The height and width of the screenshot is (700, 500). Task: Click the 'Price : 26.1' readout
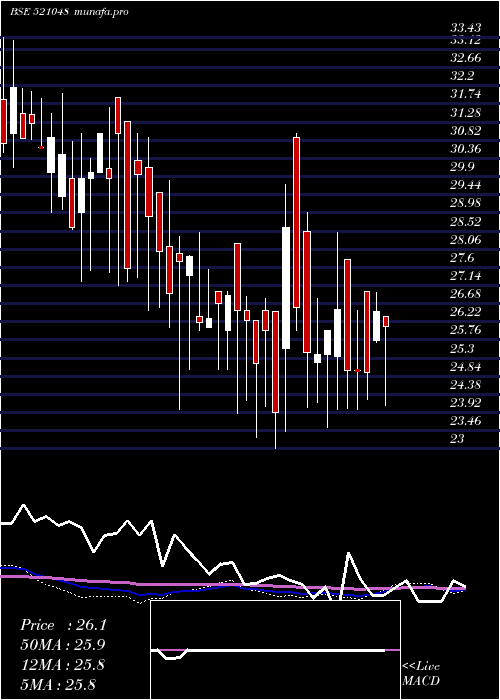(63, 625)
